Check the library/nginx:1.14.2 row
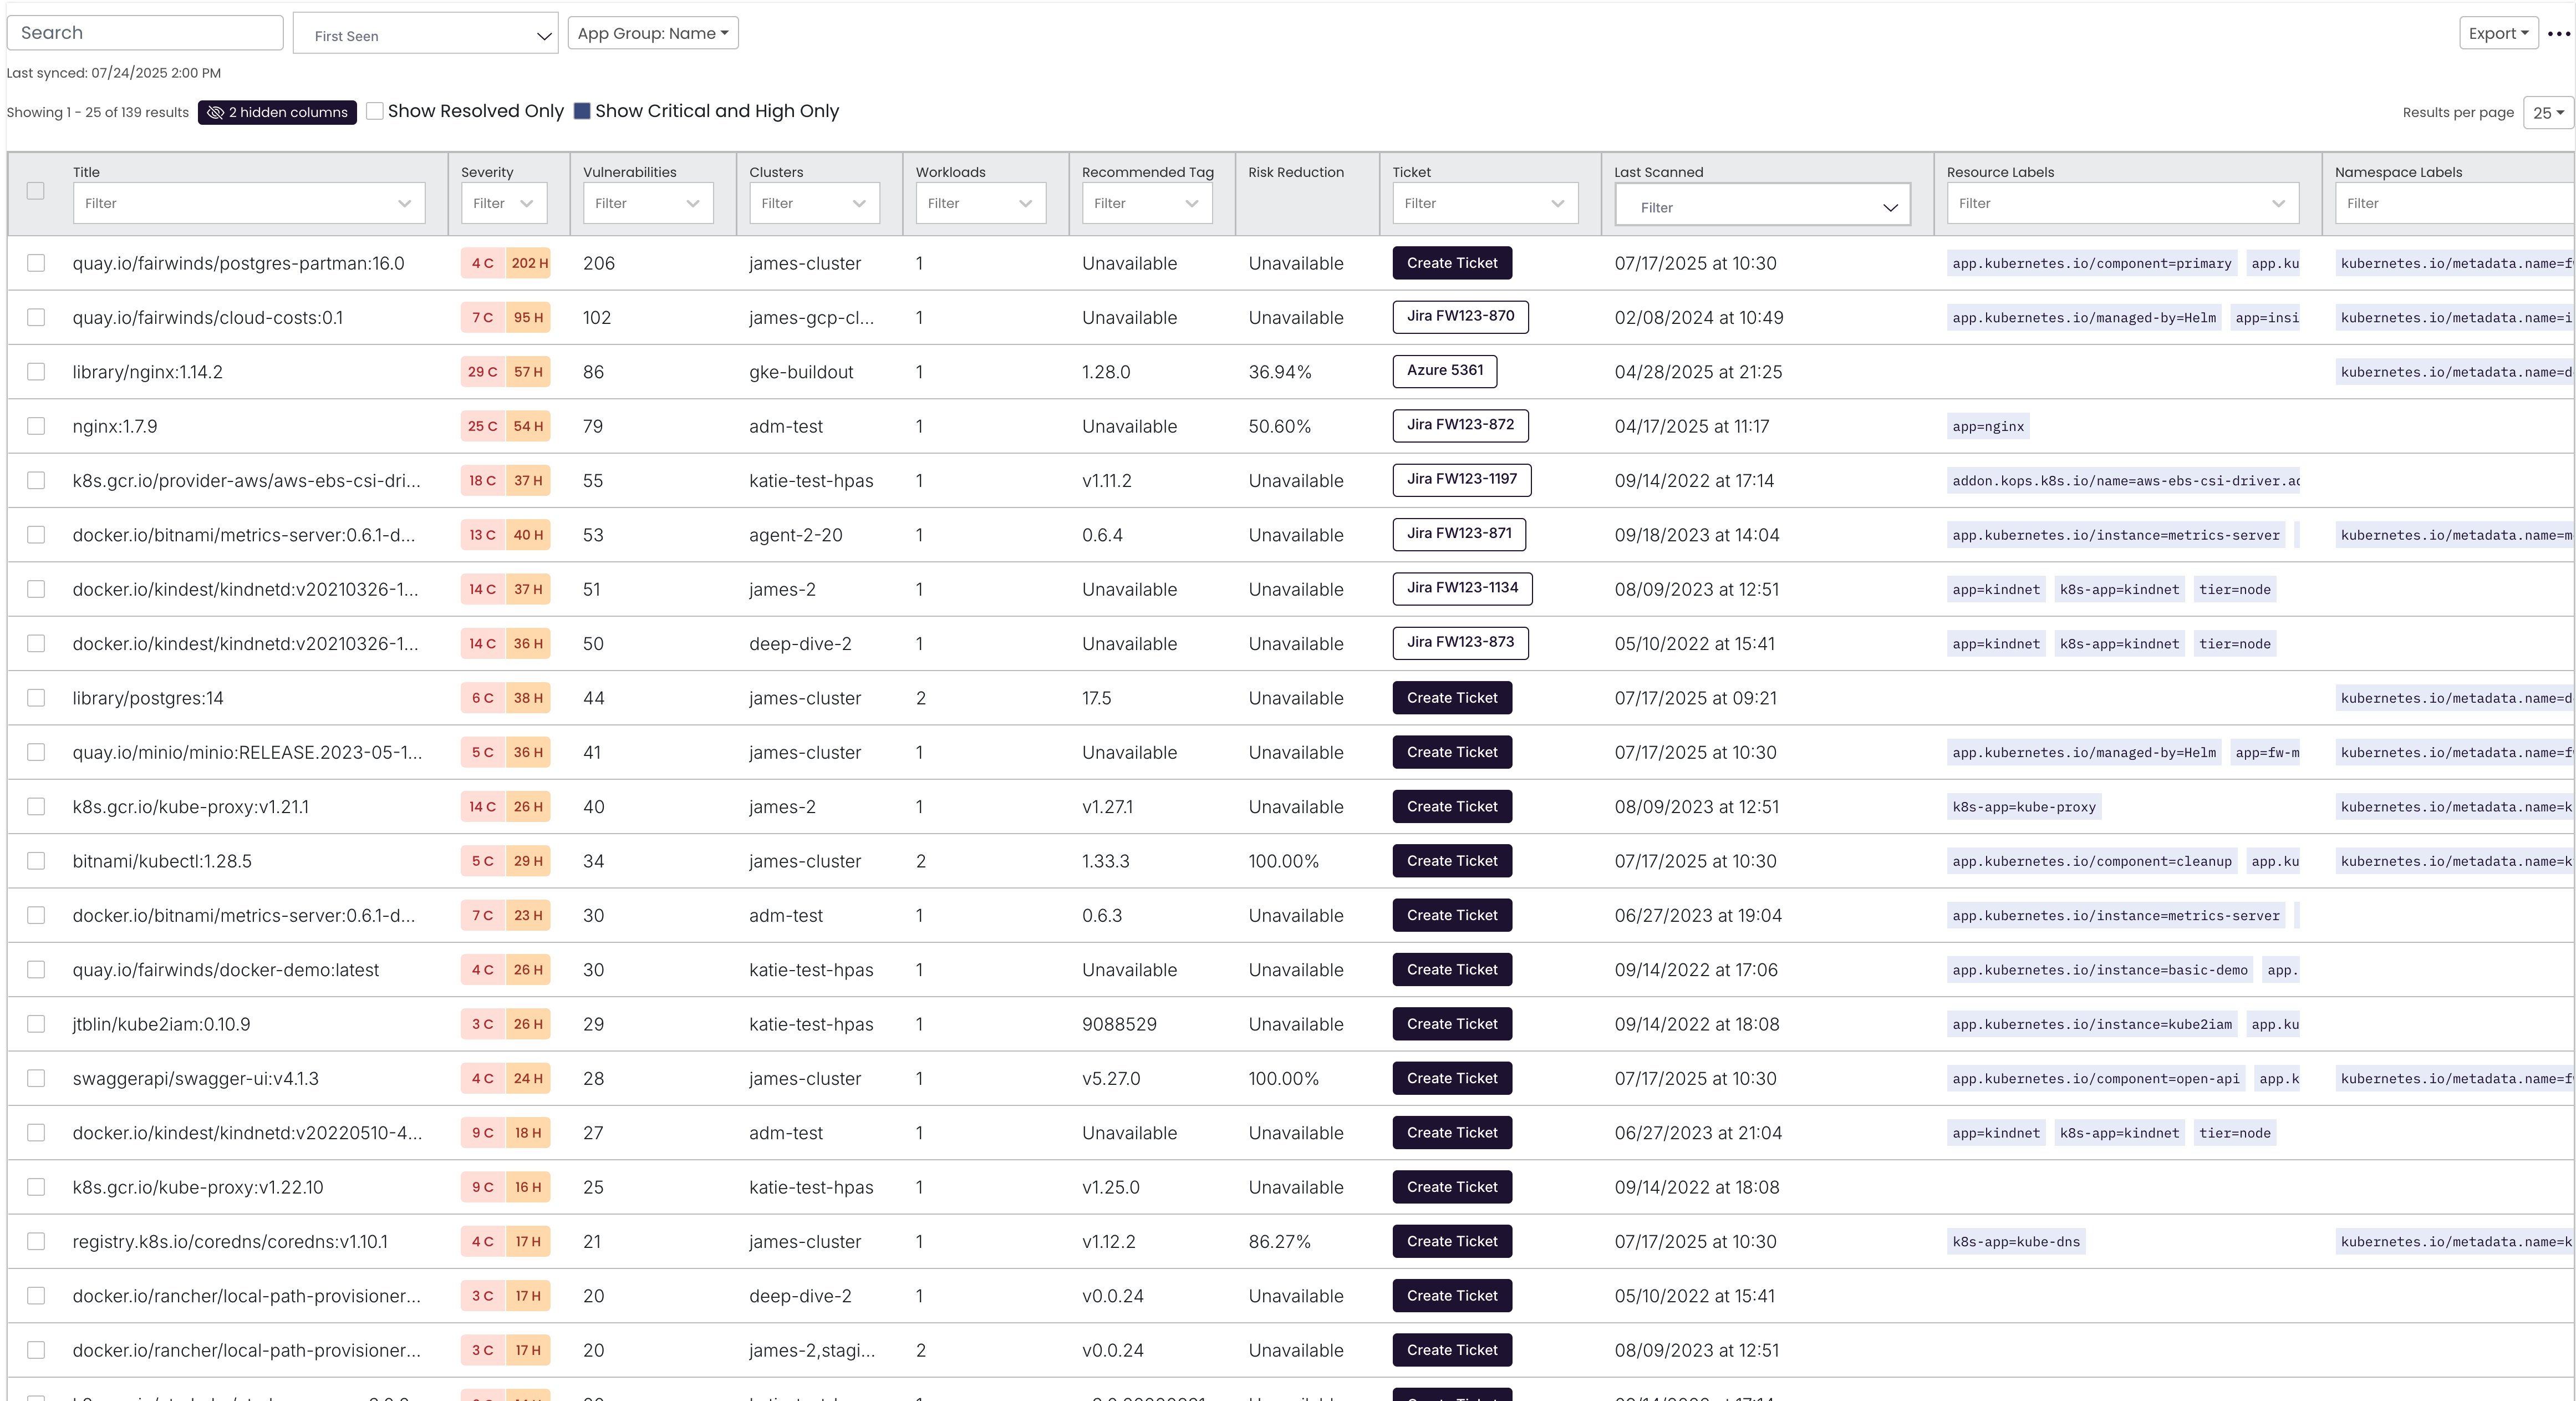This screenshot has height=1401, width=2576. (36, 372)
